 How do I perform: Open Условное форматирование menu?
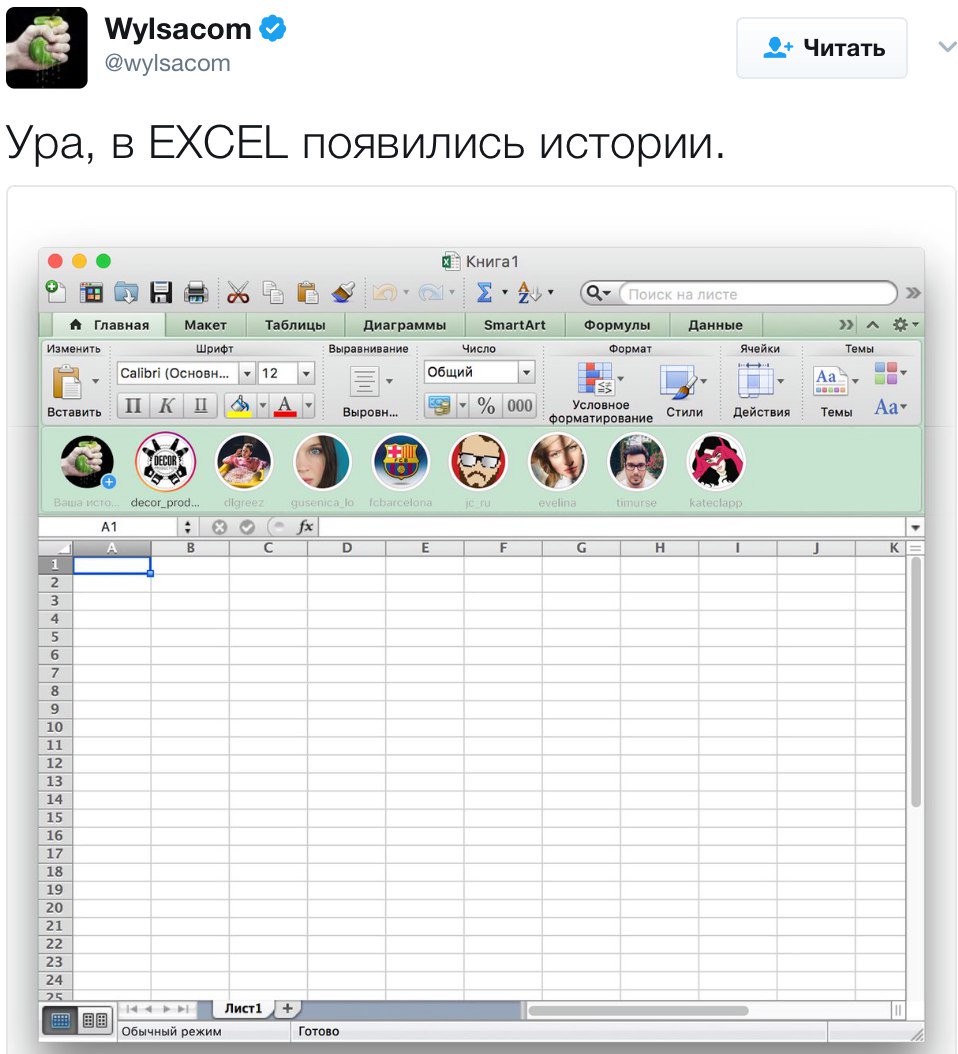point(600,392)
